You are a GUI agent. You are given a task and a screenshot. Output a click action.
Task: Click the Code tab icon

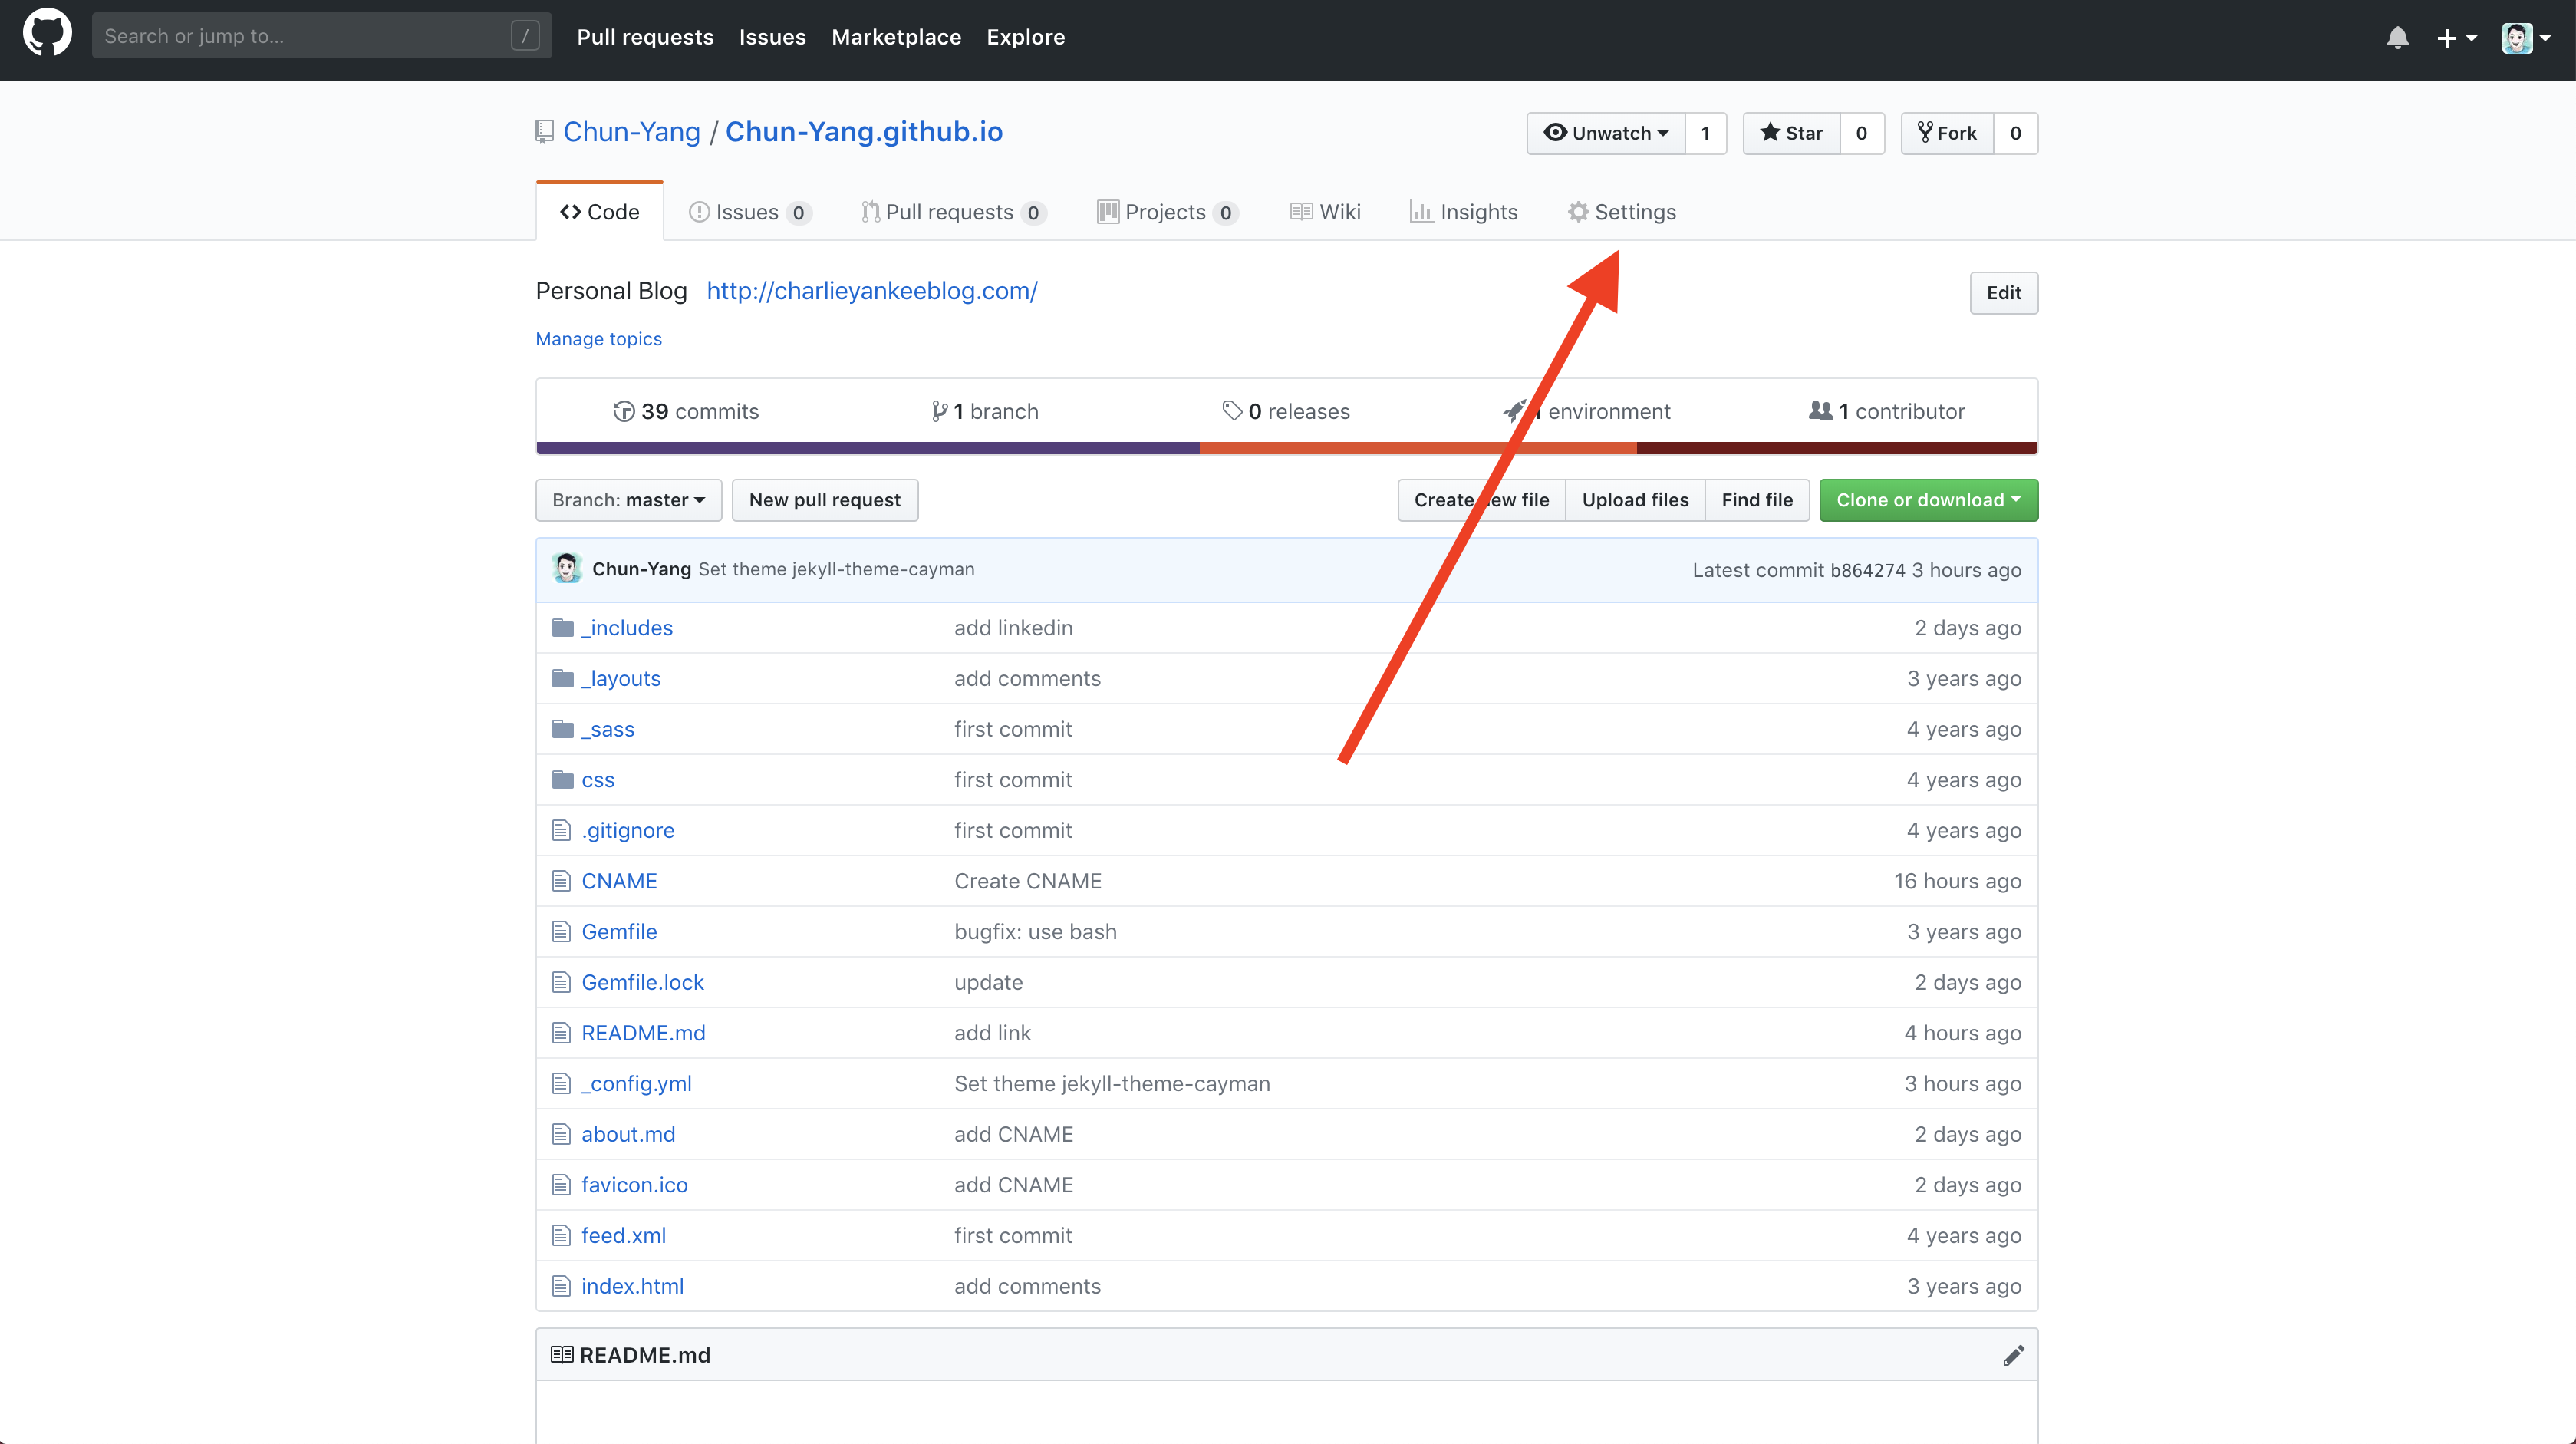(570, 210)
